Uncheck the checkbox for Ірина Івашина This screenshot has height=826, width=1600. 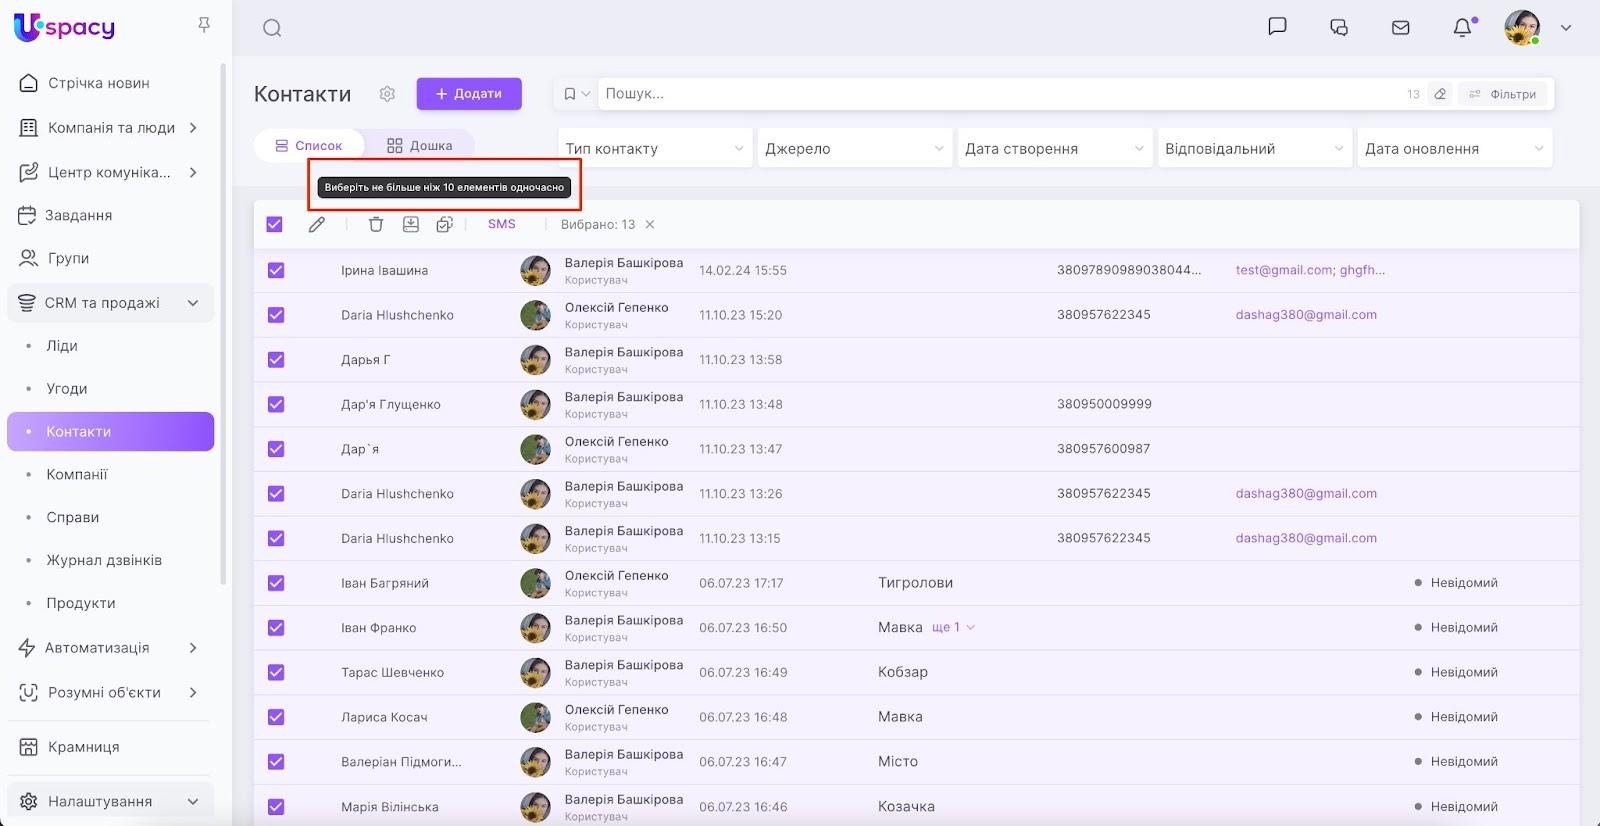tap(276, 271)
